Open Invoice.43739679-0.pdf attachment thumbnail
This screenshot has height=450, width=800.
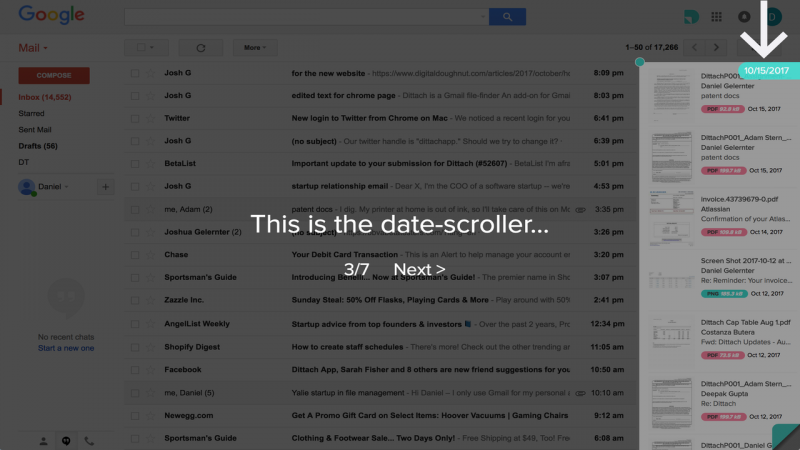pyautogui.click(x=671, y=218)
